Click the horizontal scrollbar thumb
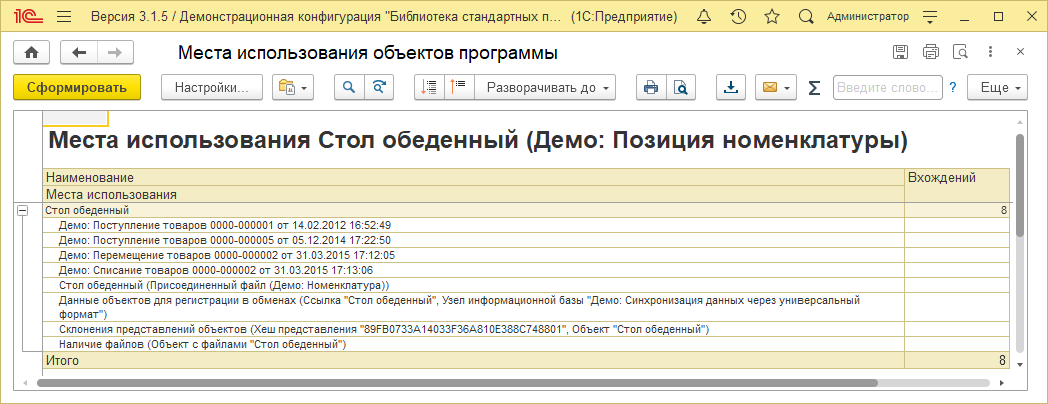 (x=456, y=383)
